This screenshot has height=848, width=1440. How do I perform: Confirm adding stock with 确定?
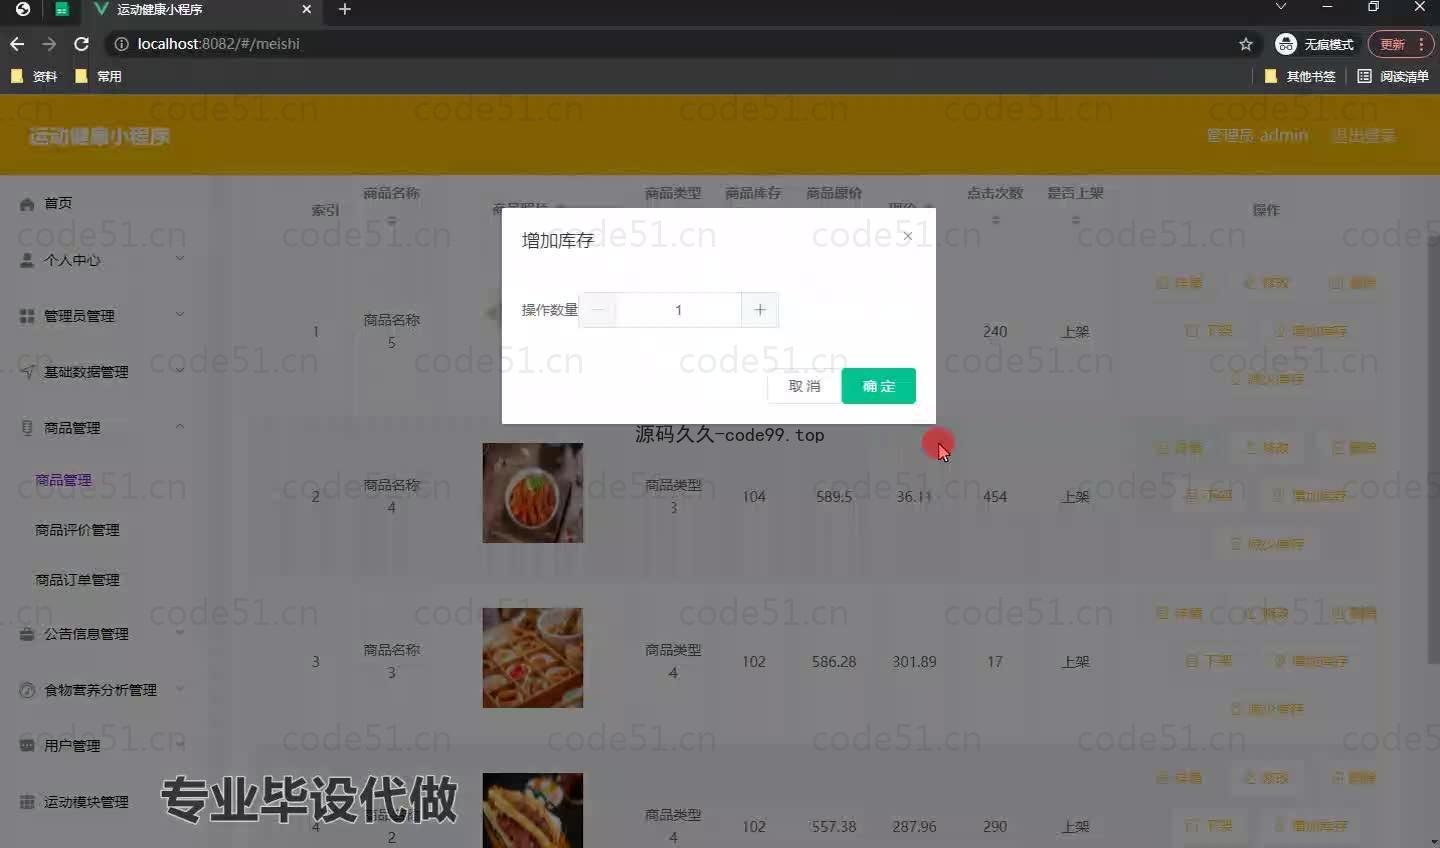point(879,386)
